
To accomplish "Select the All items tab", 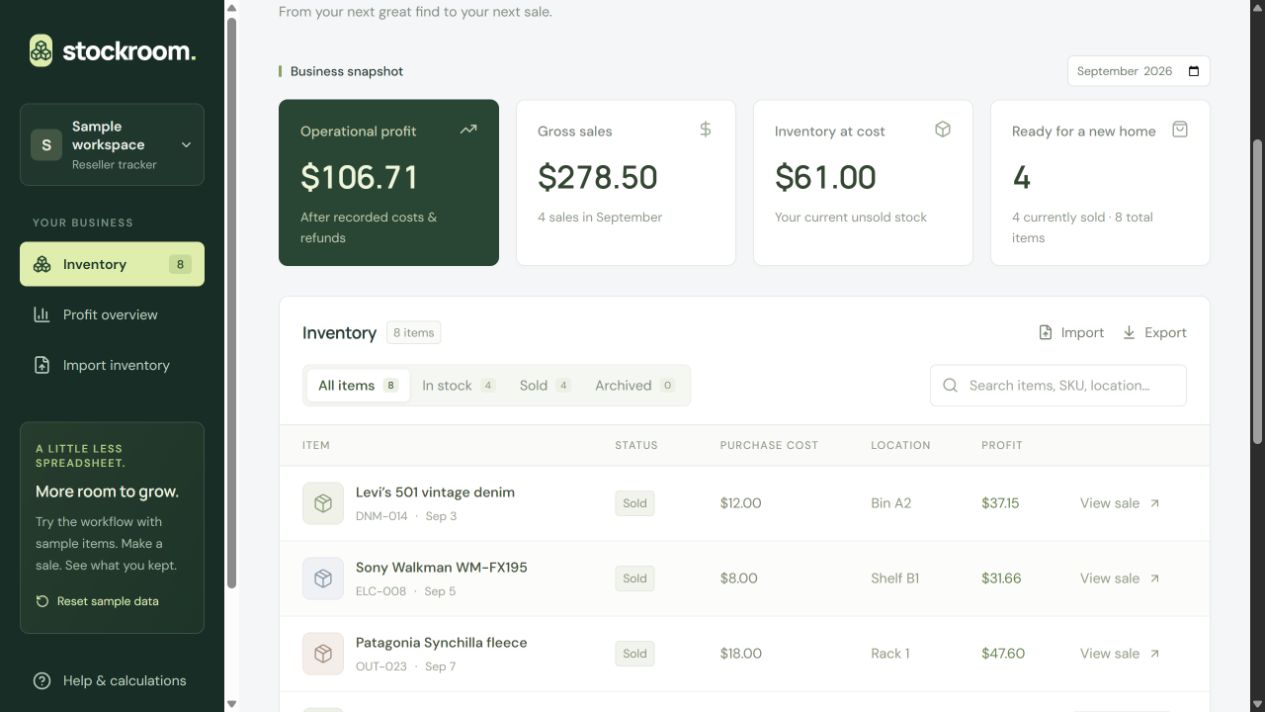I will [x=358, y=385].
